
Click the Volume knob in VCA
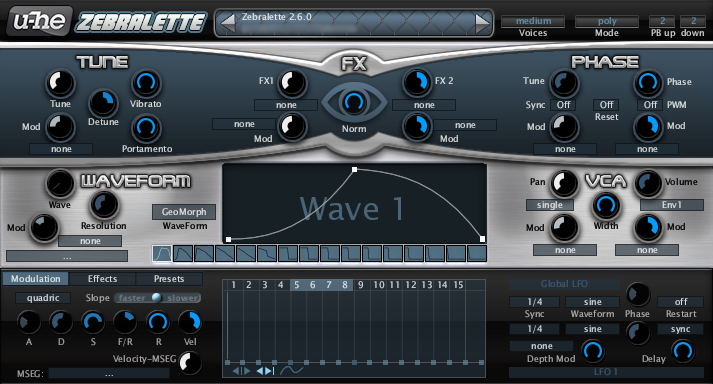648,183
